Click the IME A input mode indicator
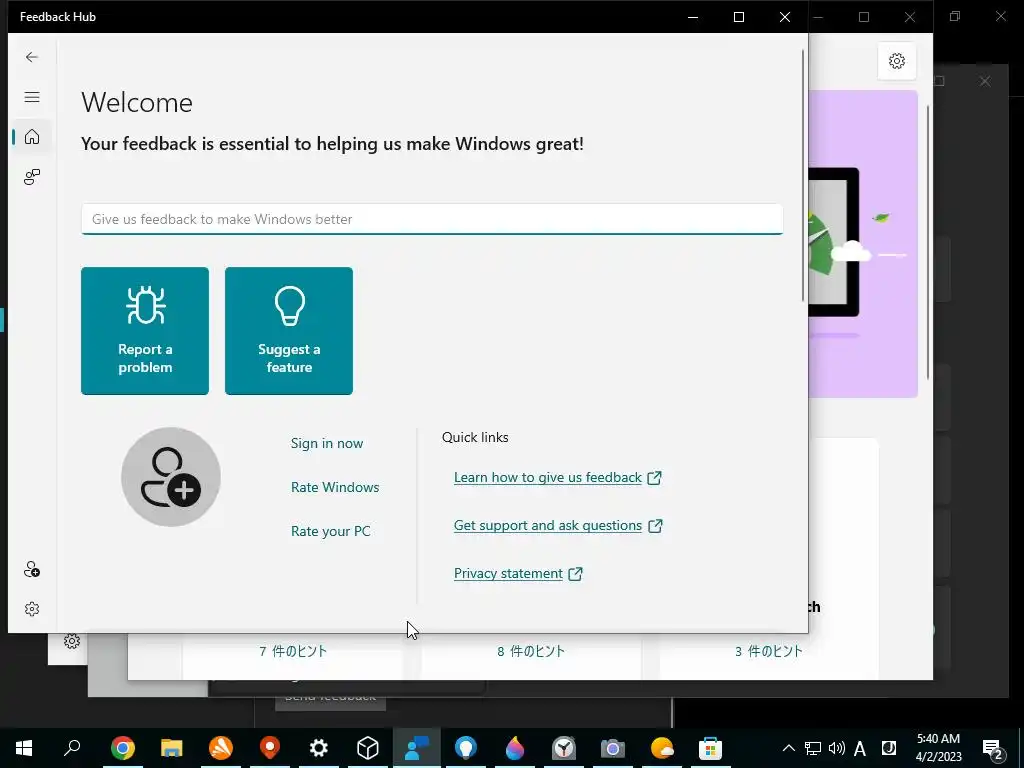Image resolution: width=1024 pixels, height=768 pixels. coord(860,748)
